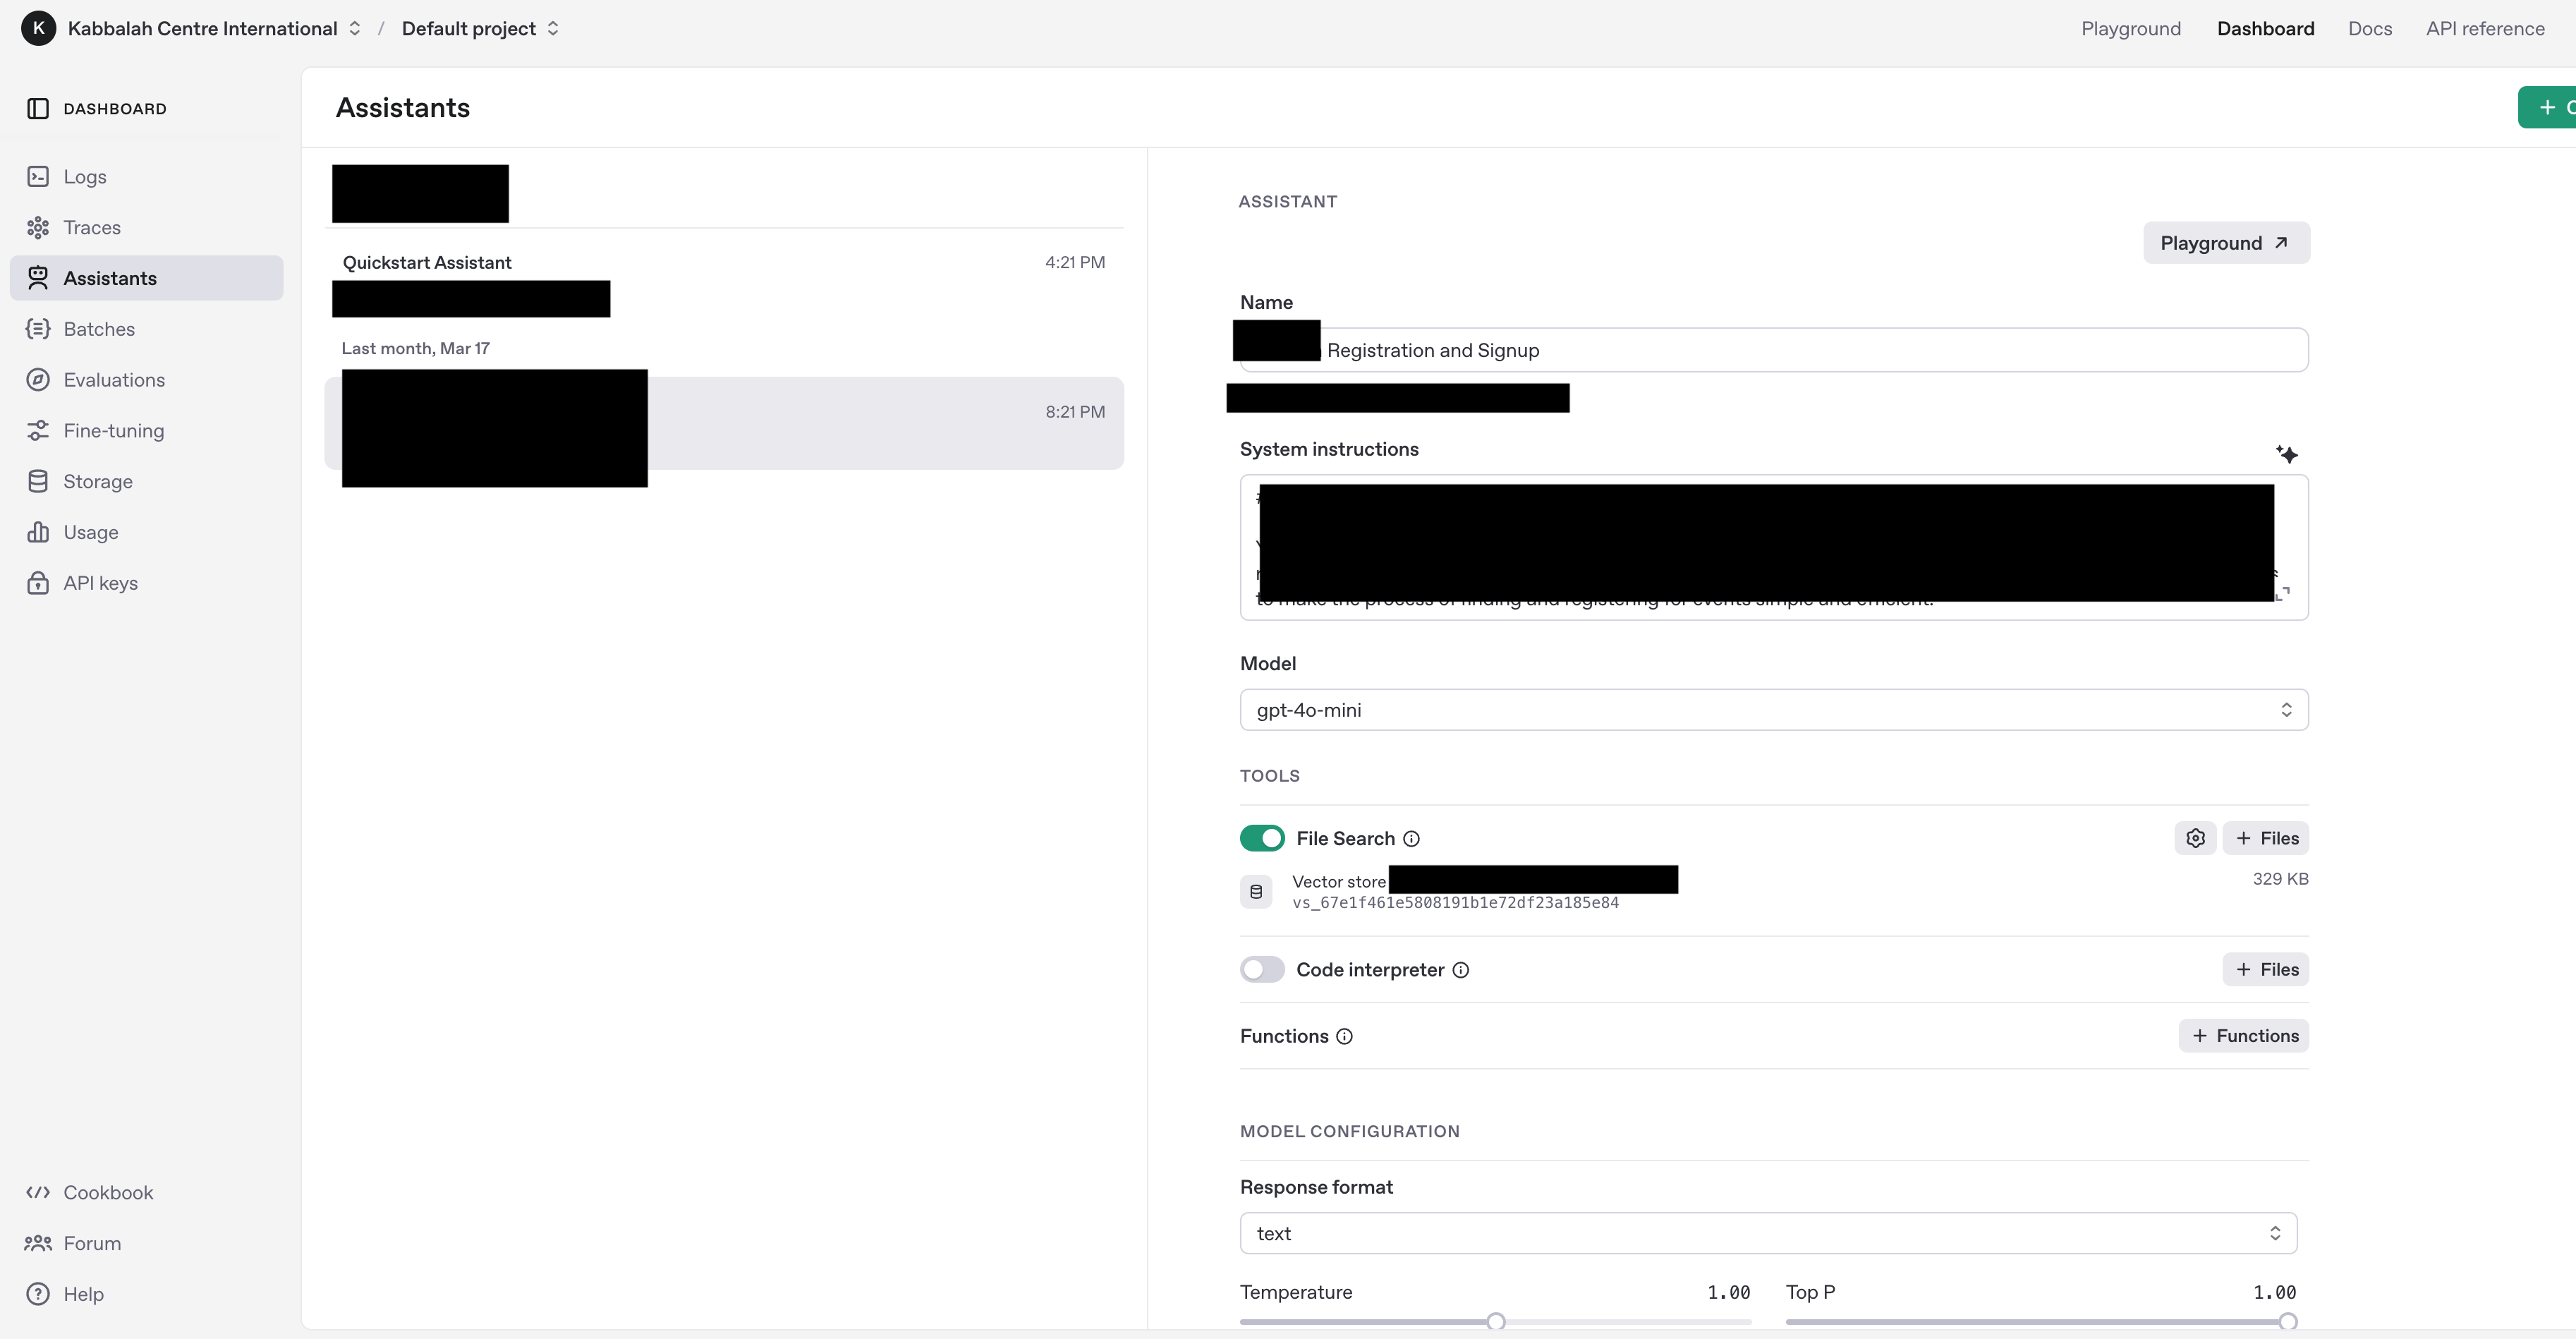Click the add Functions button
The height and width of the screenshot is (1339, 2576).
click(x=2244, y=1035)
